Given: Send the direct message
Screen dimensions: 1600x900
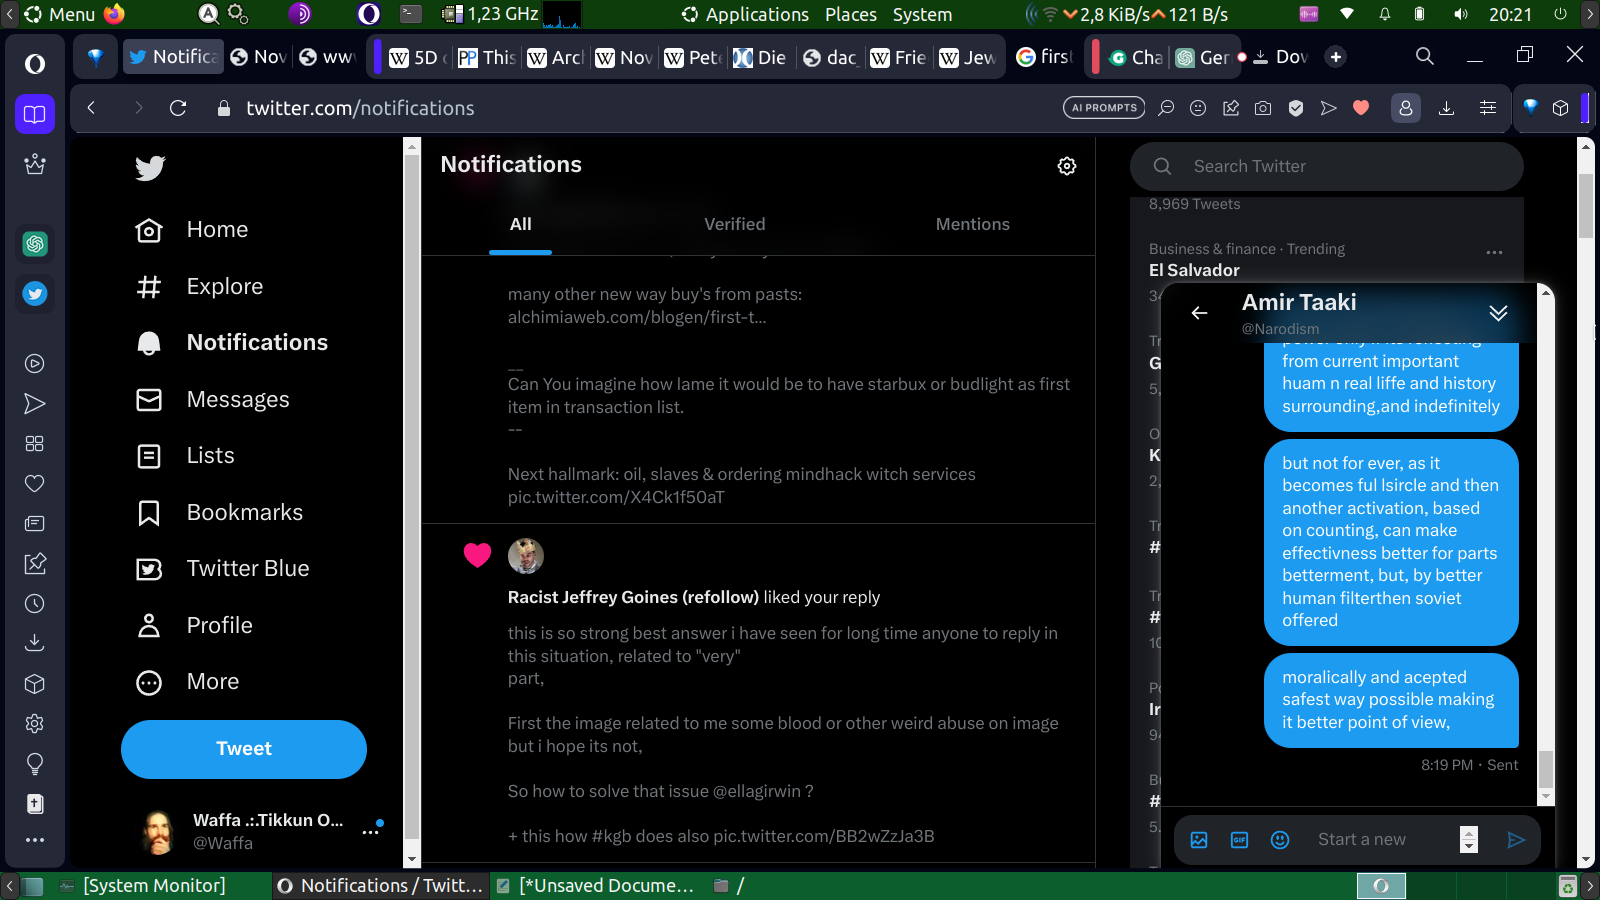Looking at the screenshot, I should tap(1516, 840).
